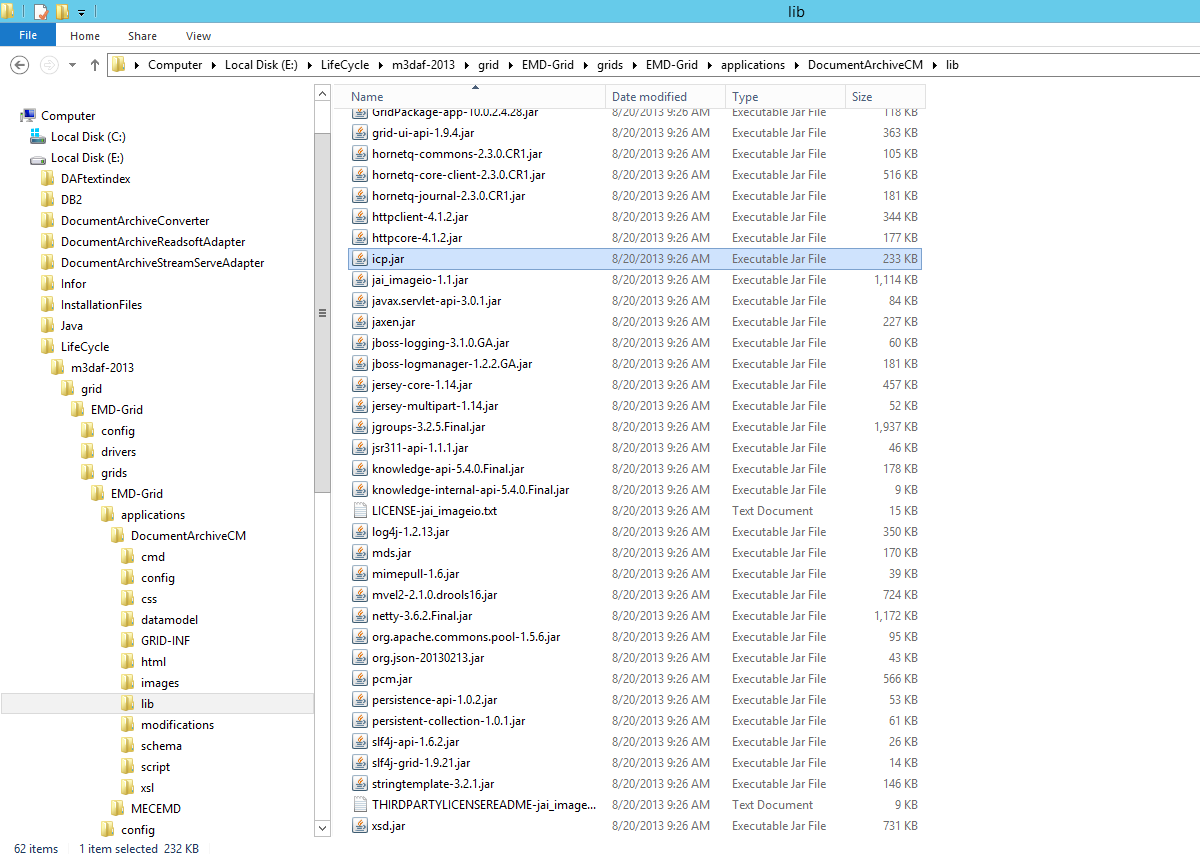1200x860 pixels.
Task: Open the Share ribbon tab
Action: click(142, 36)
